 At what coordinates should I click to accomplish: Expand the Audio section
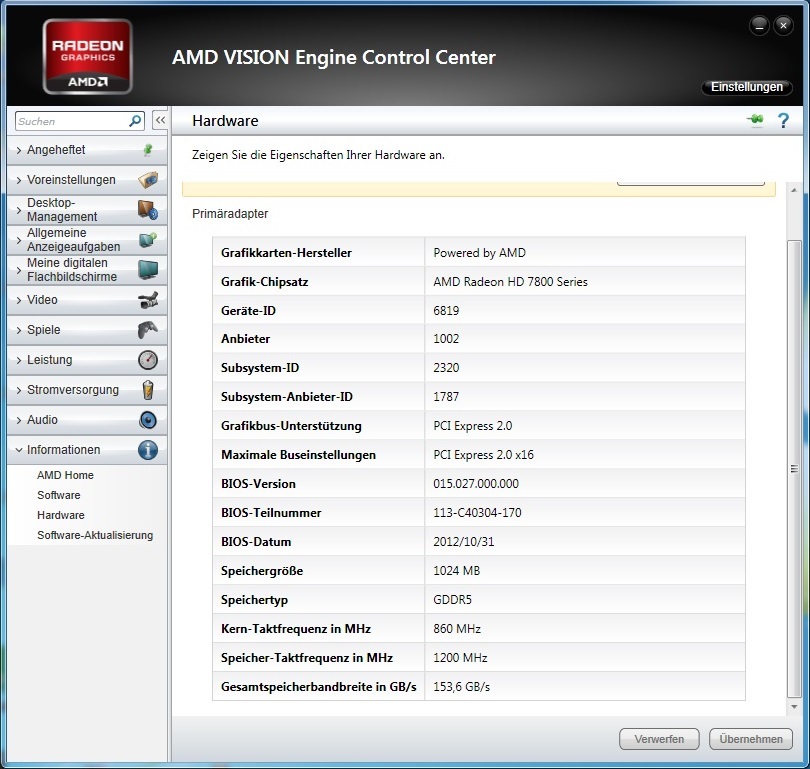(87, 420)
